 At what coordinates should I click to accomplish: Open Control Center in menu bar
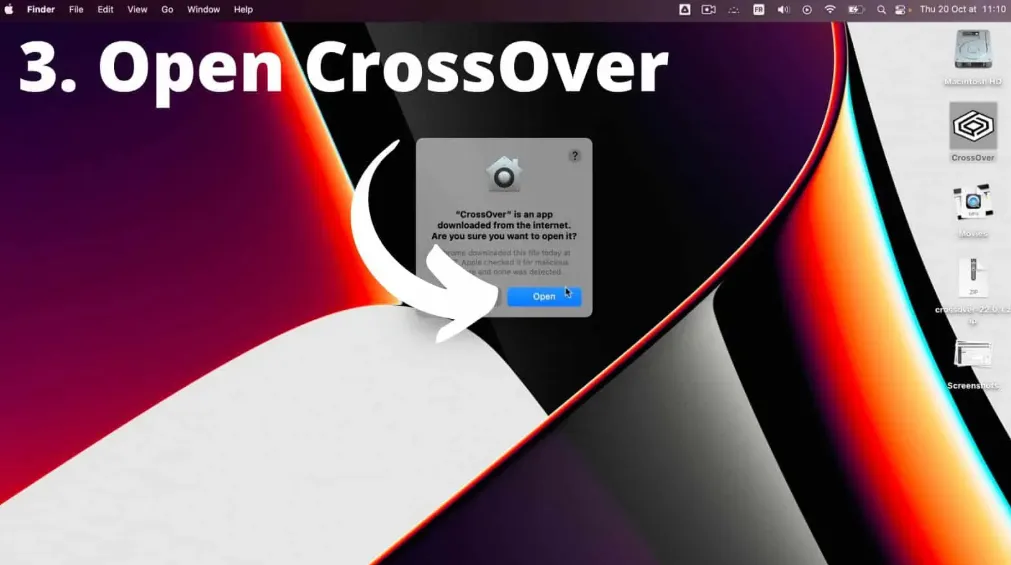pyautogui.click(x=901, y=10)
